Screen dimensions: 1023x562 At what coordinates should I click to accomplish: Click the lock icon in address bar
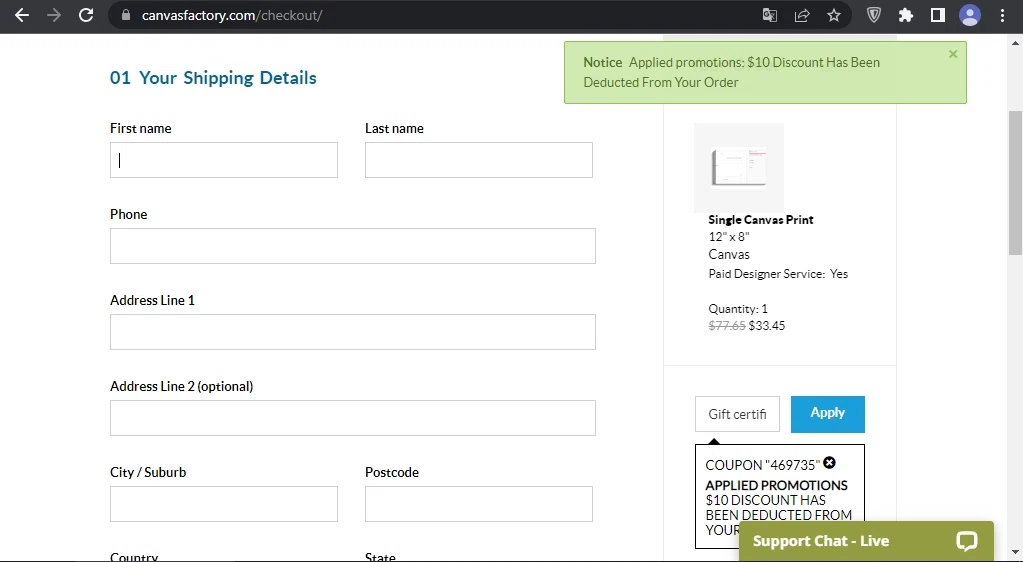(126, 15)
